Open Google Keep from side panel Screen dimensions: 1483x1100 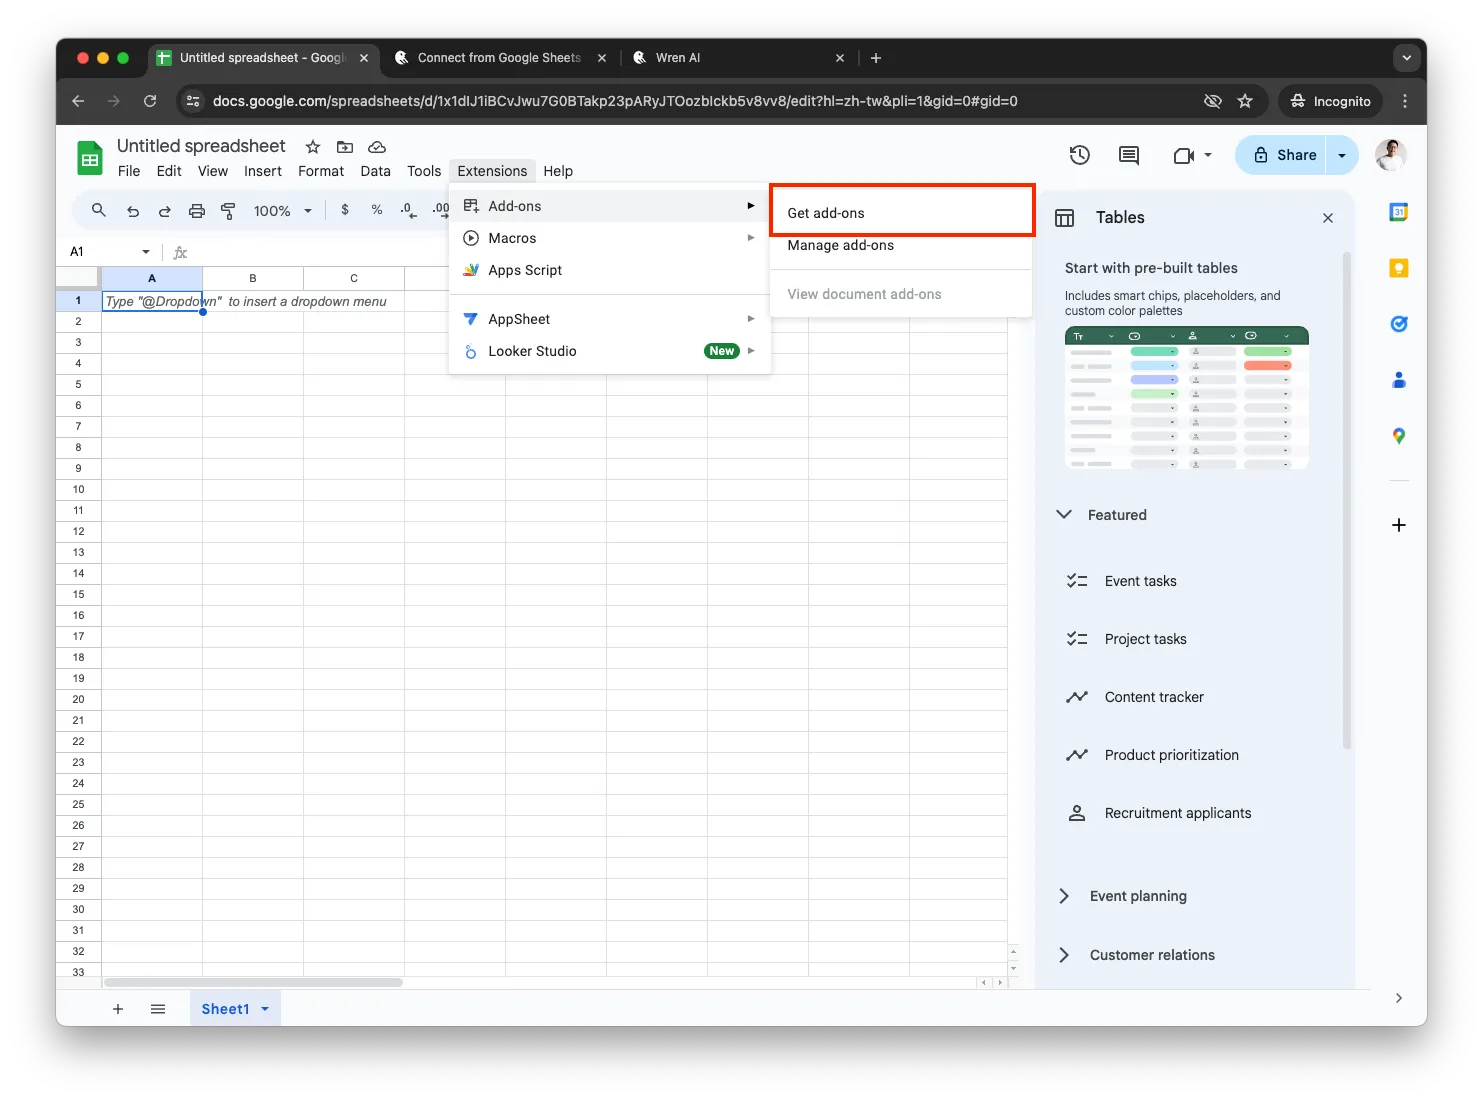click(x=1398, y=268)
